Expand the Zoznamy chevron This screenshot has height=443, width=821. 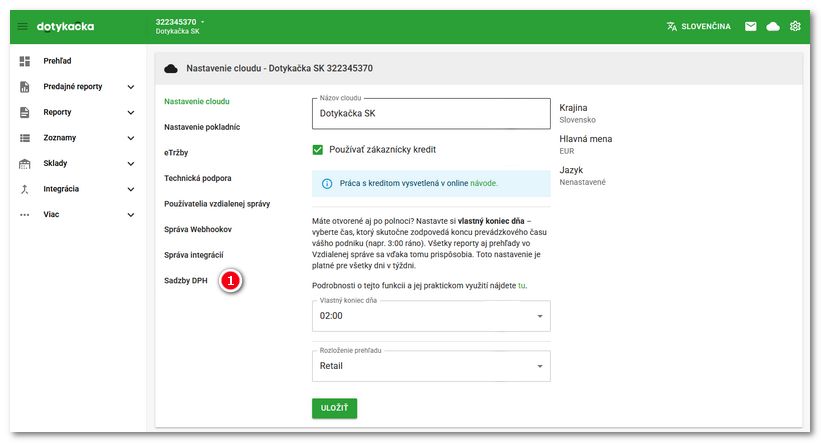[x=131, y=138]
